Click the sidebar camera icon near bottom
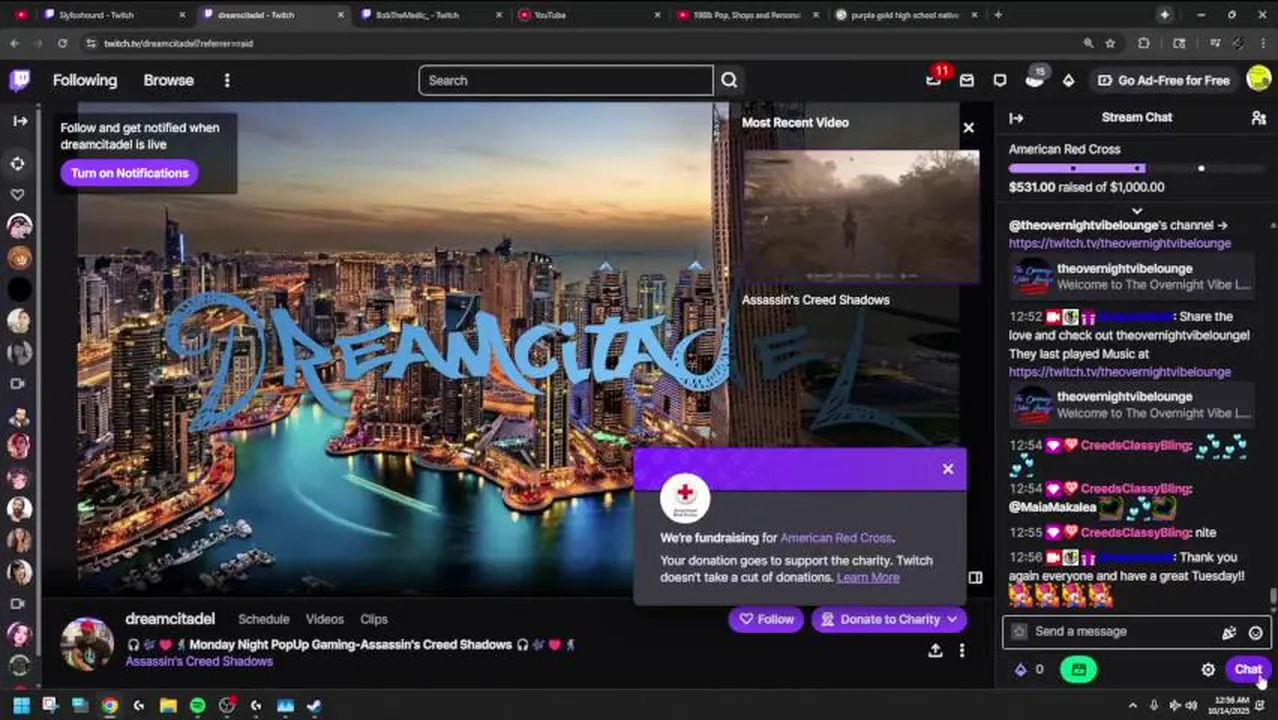This screenshot has width=1278, height=720. click(x=18, y=604)
